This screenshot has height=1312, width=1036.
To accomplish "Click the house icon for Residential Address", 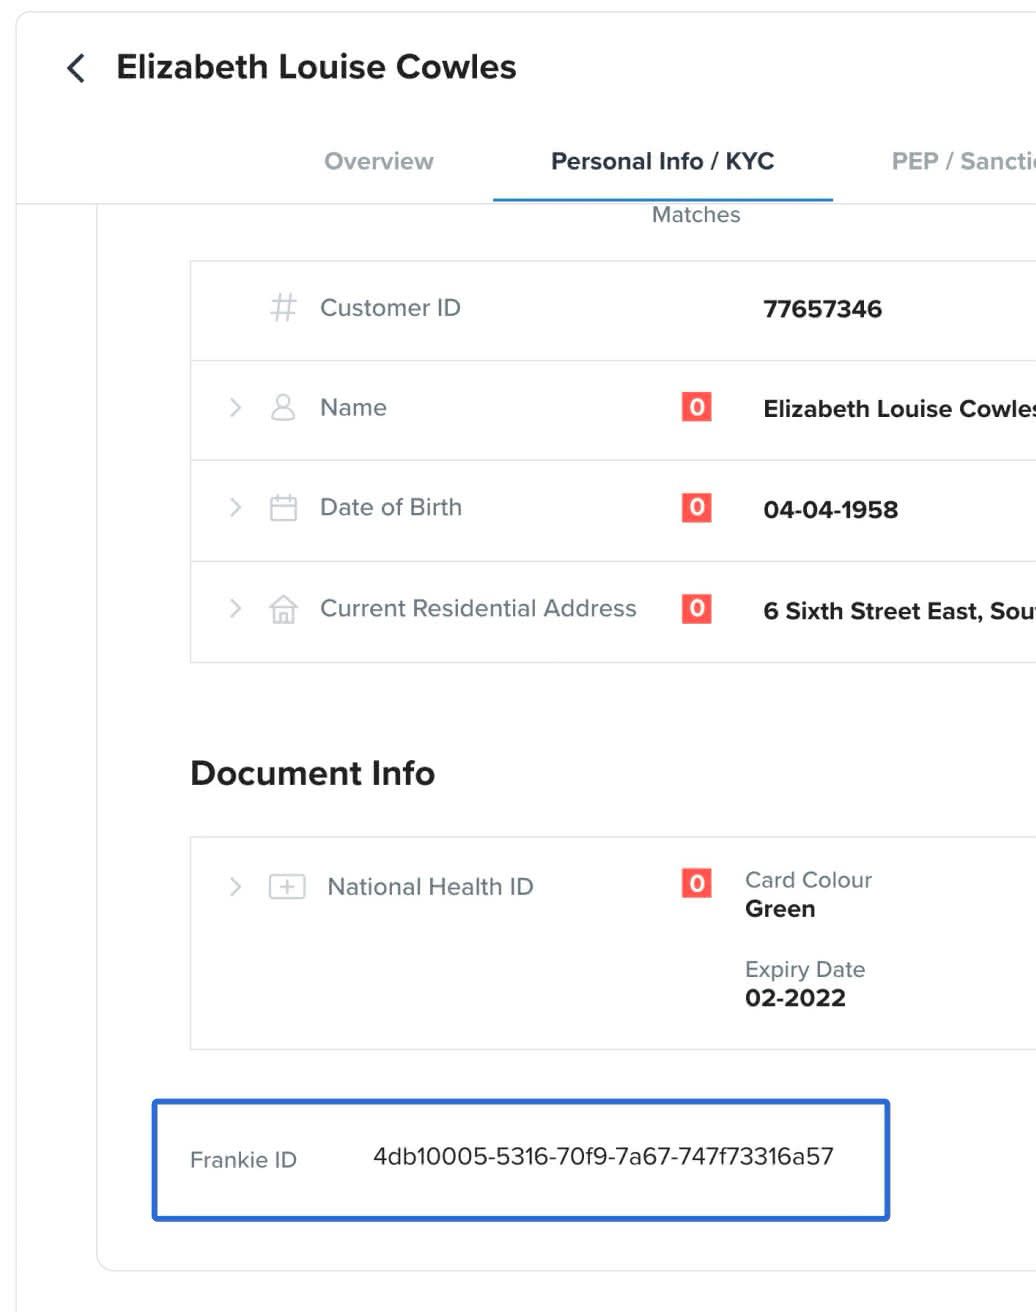I will click(283, 609).
